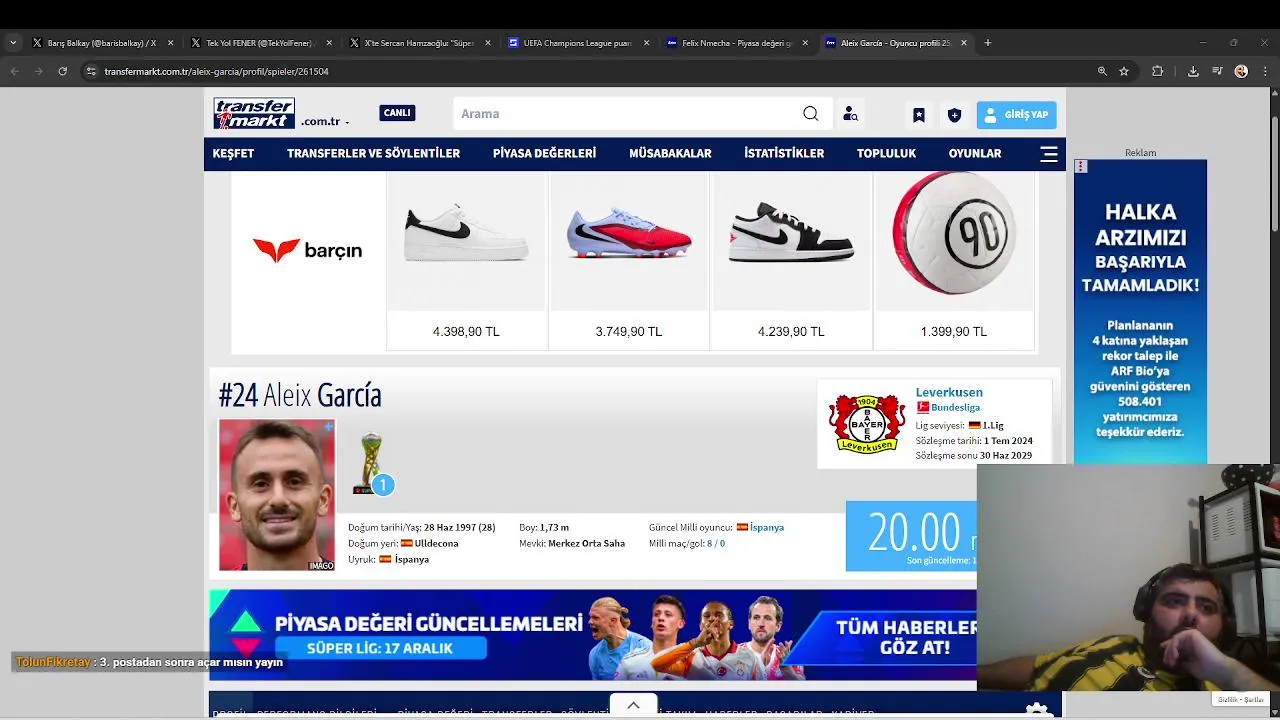Viewport: 1280px width, 720px height.
Task: Click the address bar URL
Action: pyautogui.click(x=216, y=72)
